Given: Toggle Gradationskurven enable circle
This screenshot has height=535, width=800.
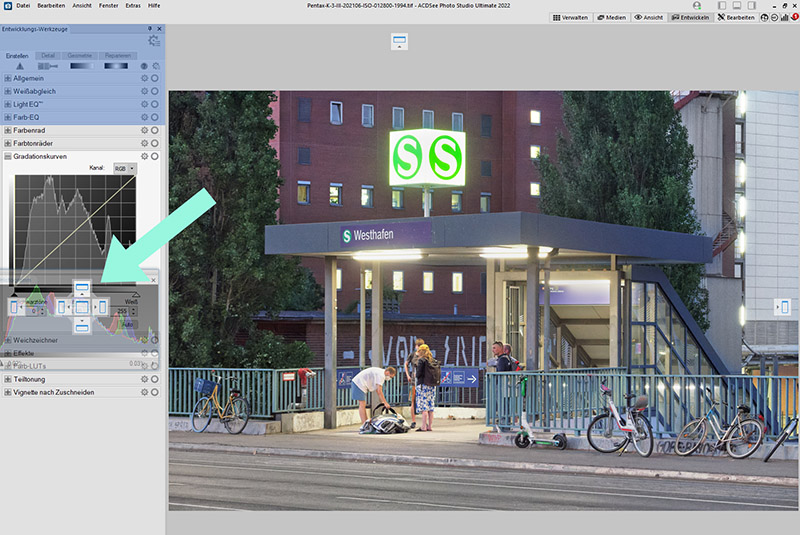Looking at the screenshot, I should point(155,157).
